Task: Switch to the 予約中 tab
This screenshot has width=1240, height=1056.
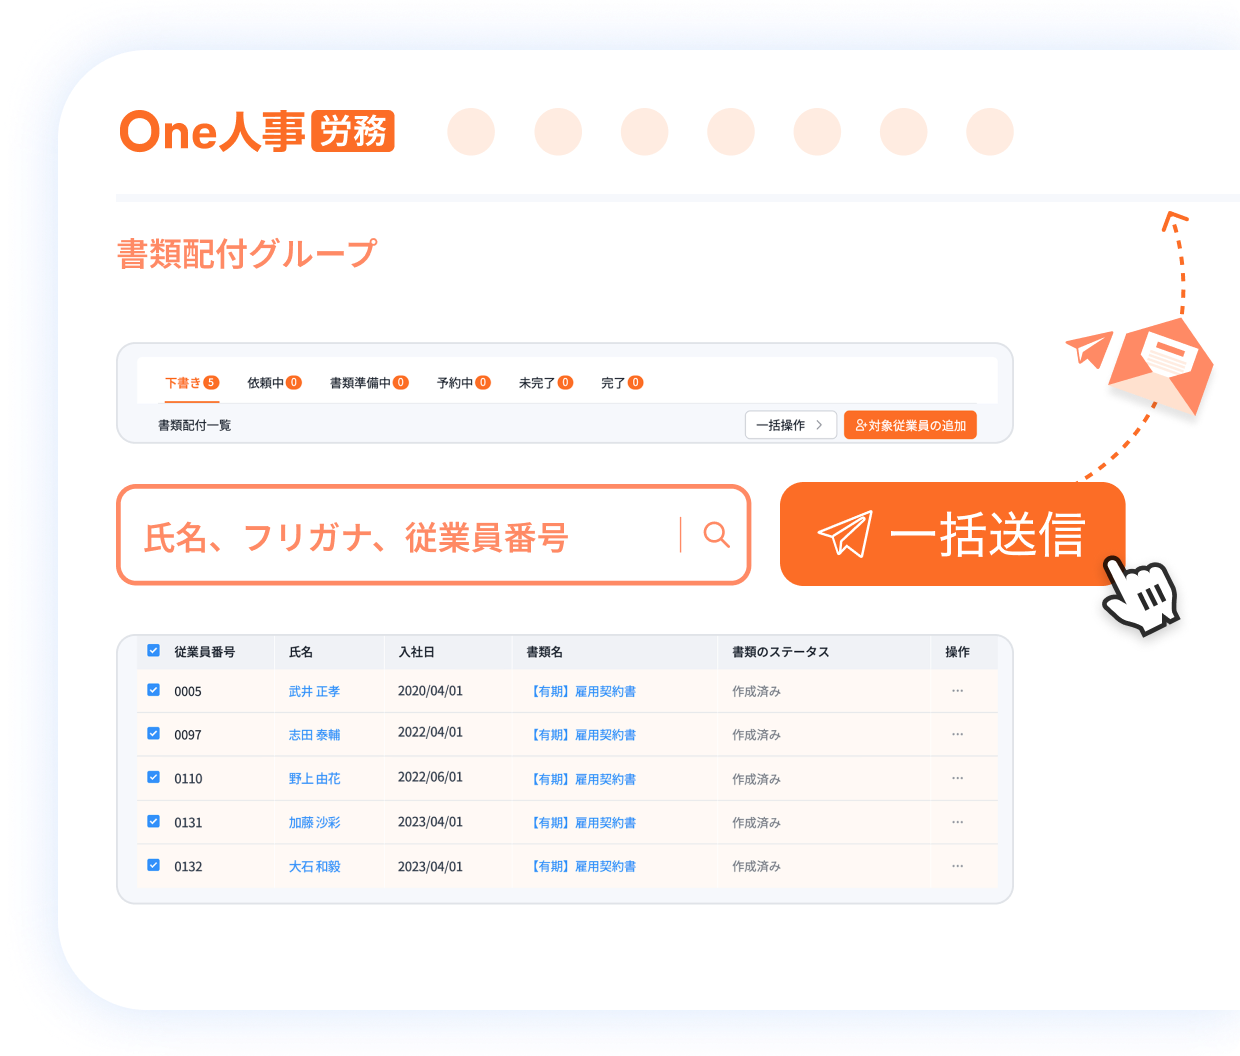Action: (464, 383)
